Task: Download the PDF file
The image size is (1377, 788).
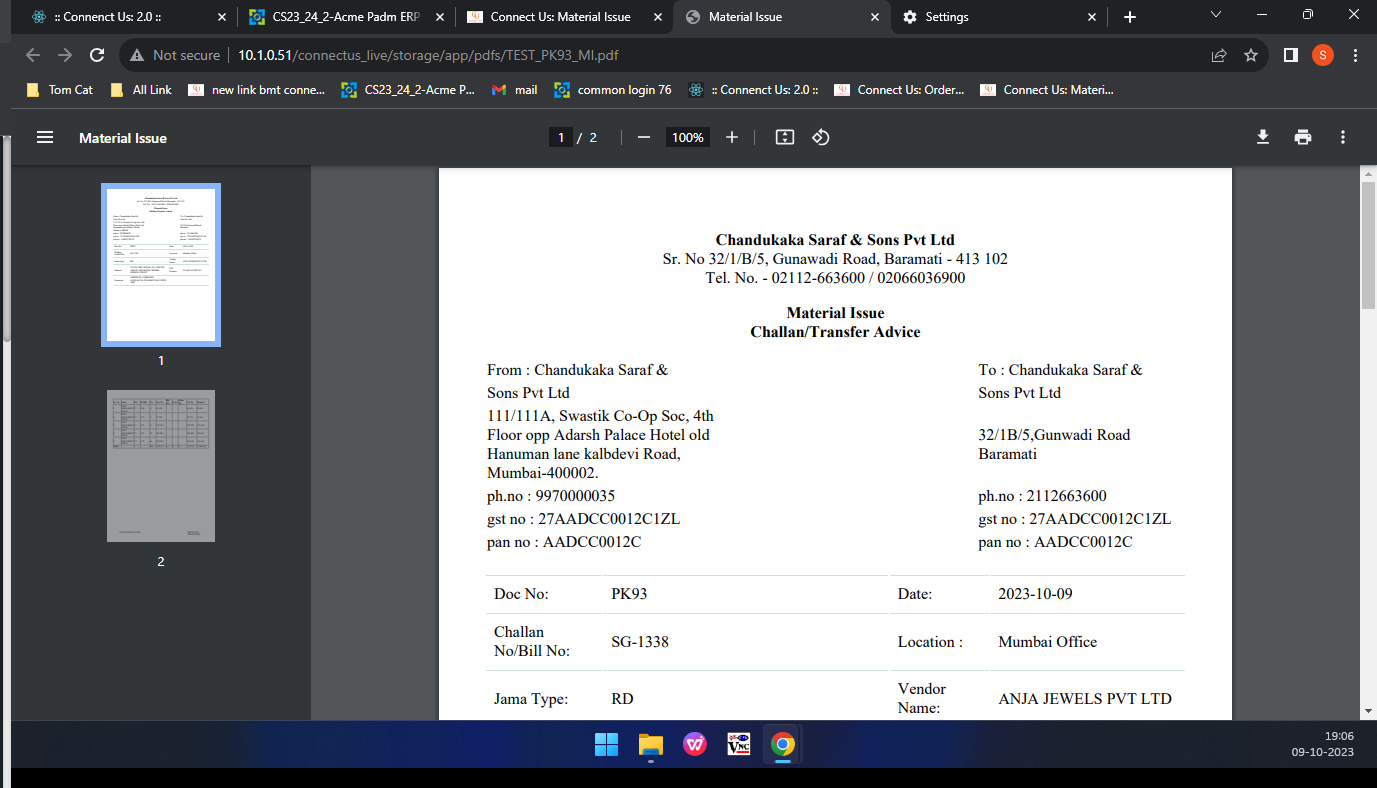Action: [1263, 137]
